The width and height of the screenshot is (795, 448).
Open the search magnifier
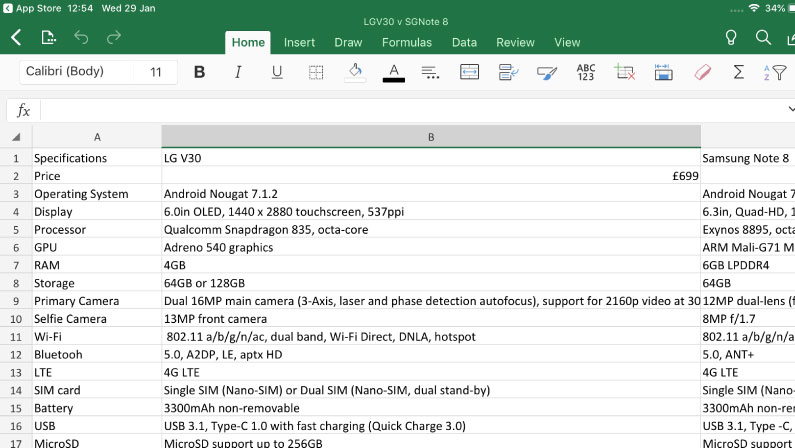763,38
